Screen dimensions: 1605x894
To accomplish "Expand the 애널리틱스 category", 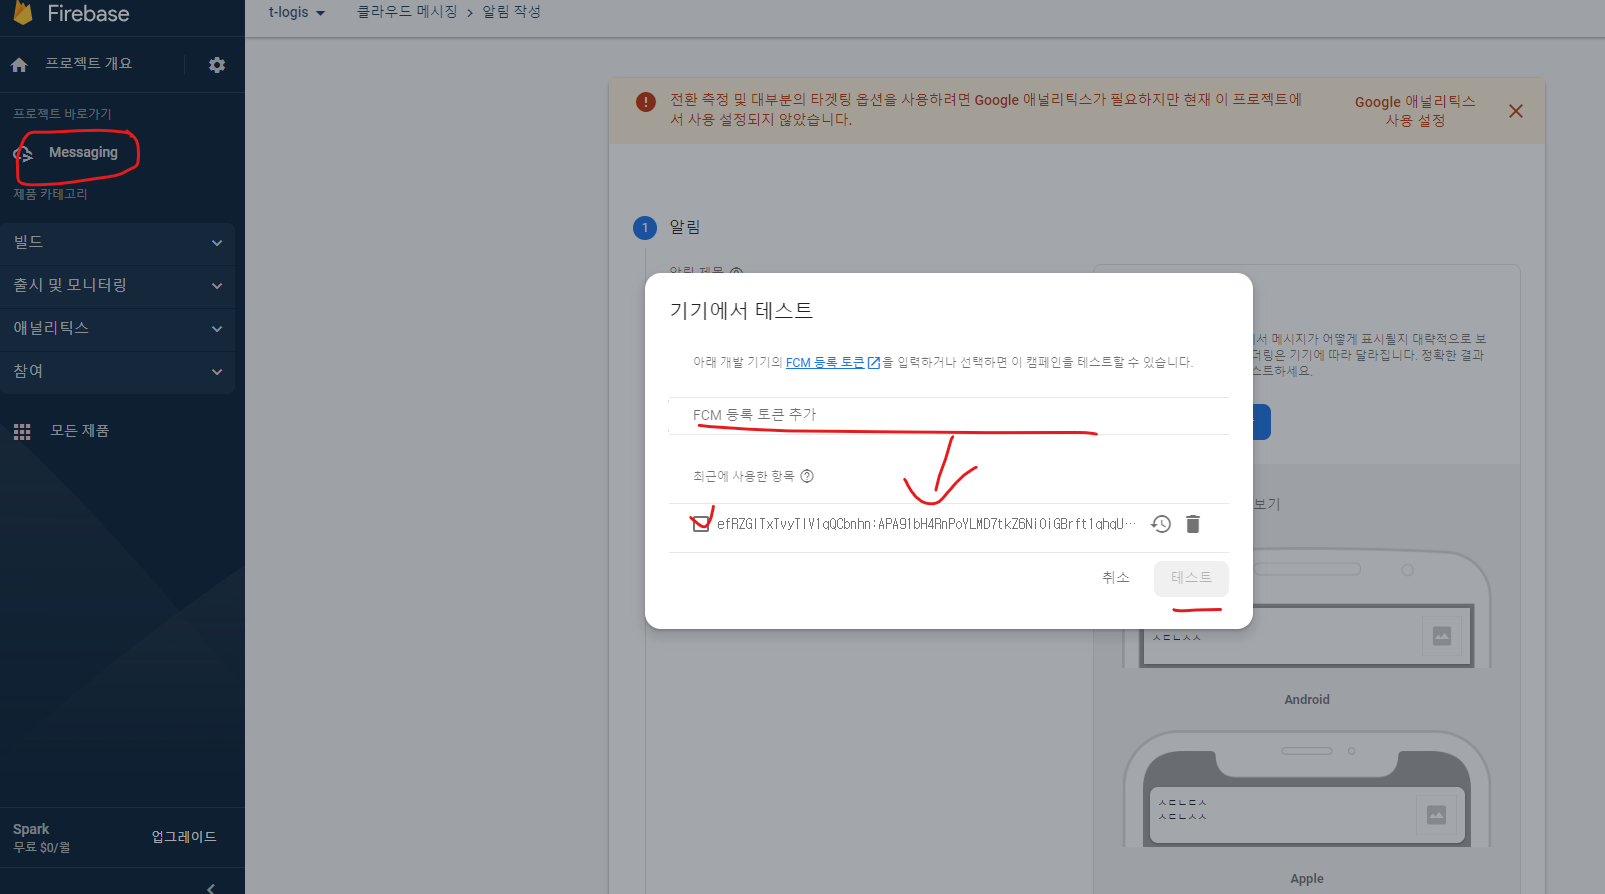I will [118, 329].
